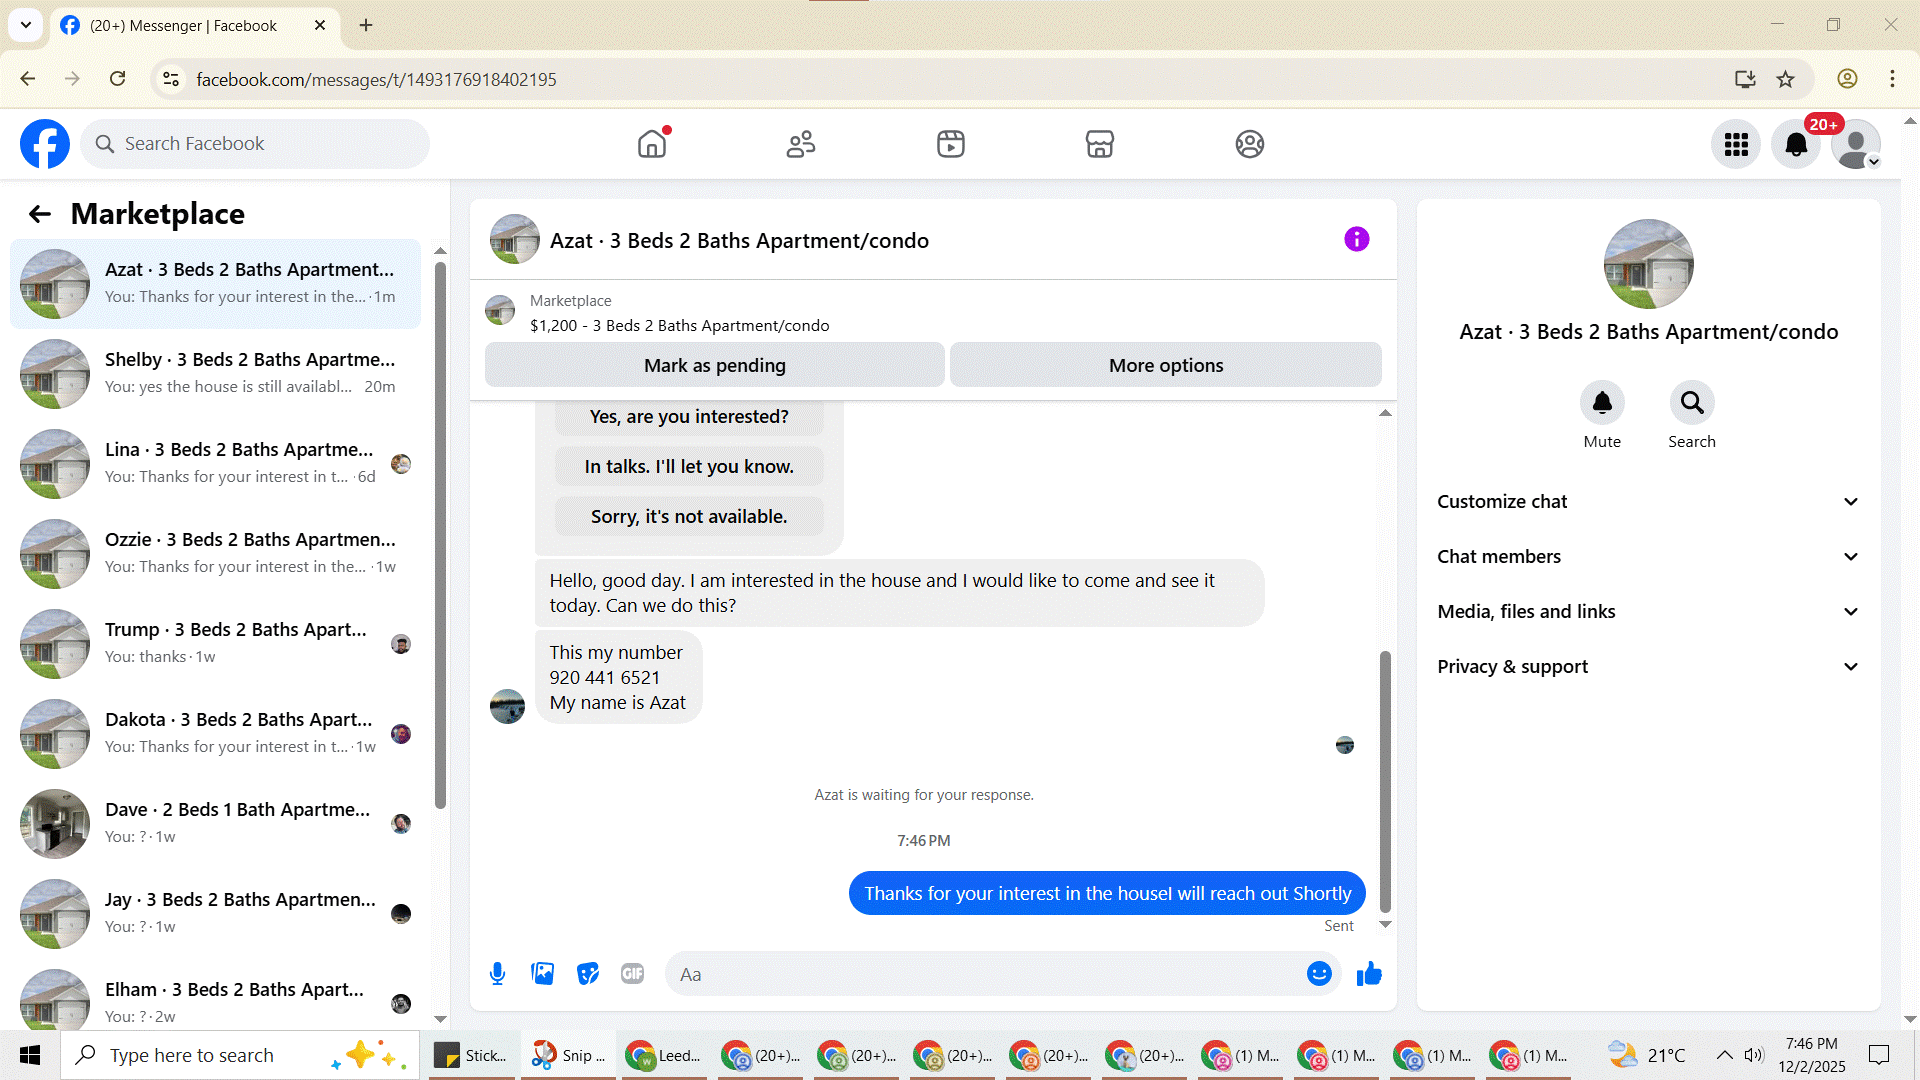This screenshot has width=1920, height=1080.
Task: Click the voice clip microphone icon
Action: [497, 974]
